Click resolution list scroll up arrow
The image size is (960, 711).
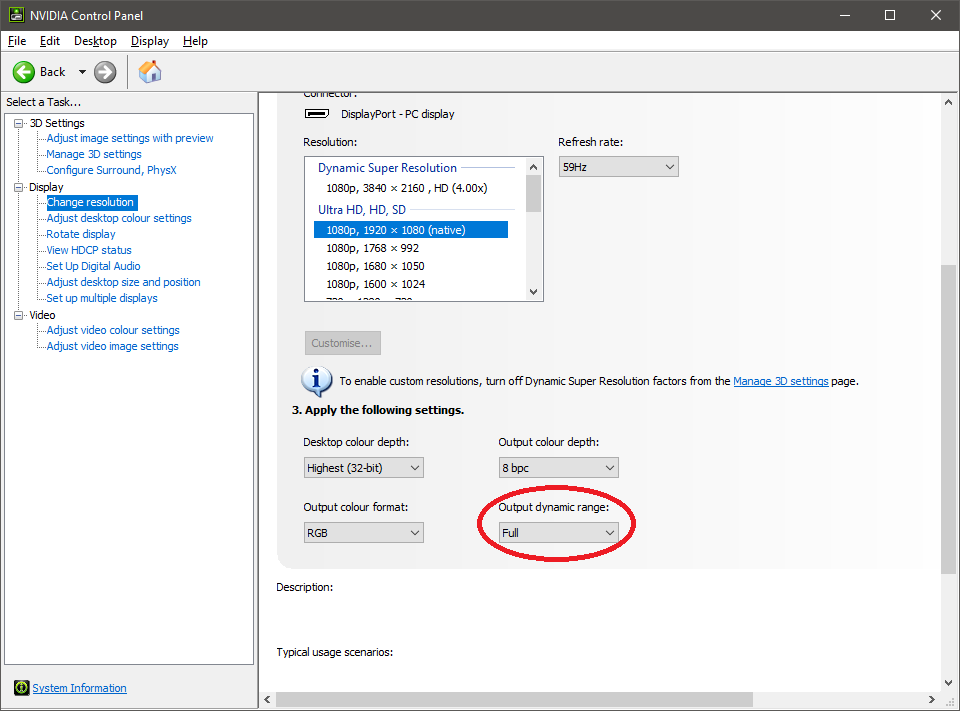click(533, 167)
